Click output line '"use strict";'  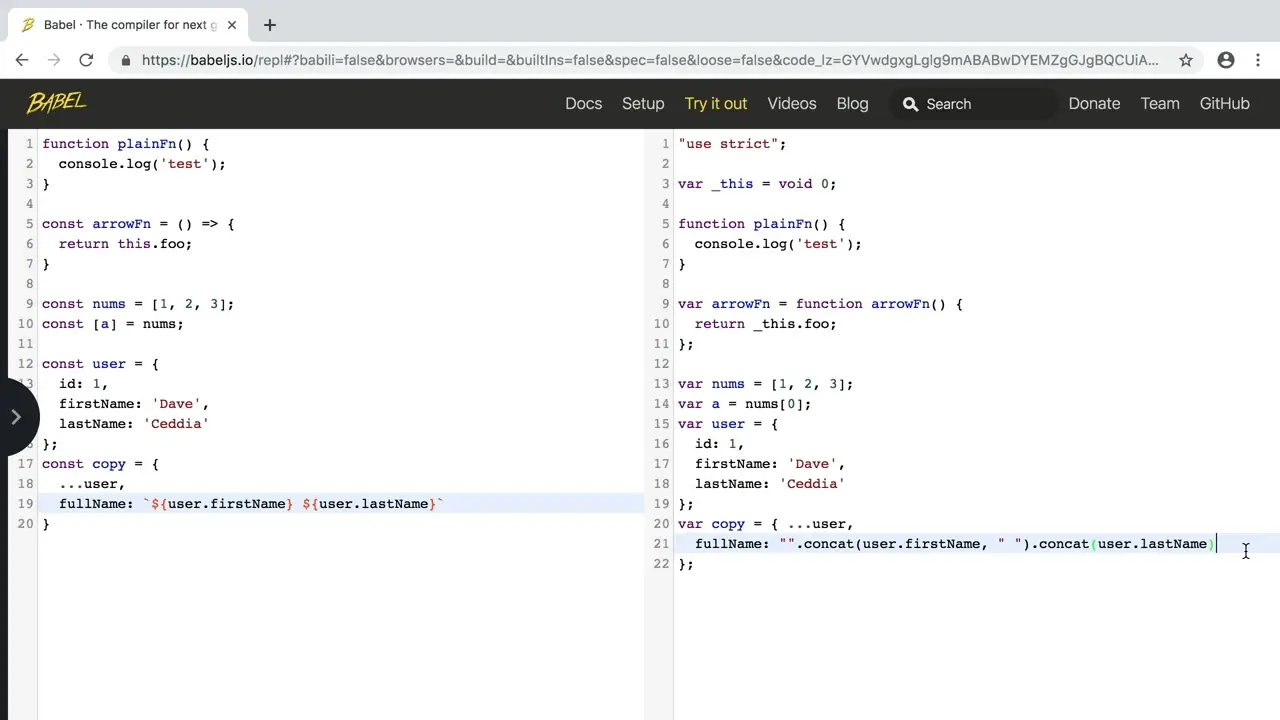click(732, 144)
